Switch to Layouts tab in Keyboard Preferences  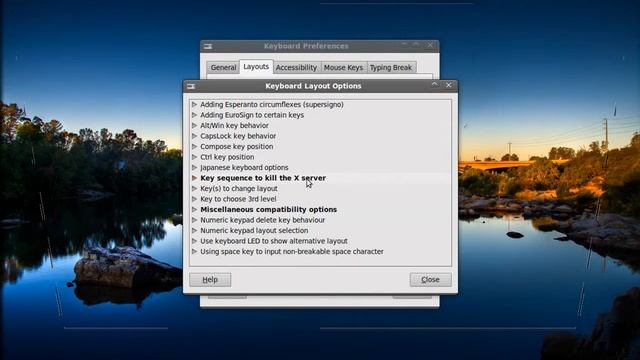tap(256, 67)
